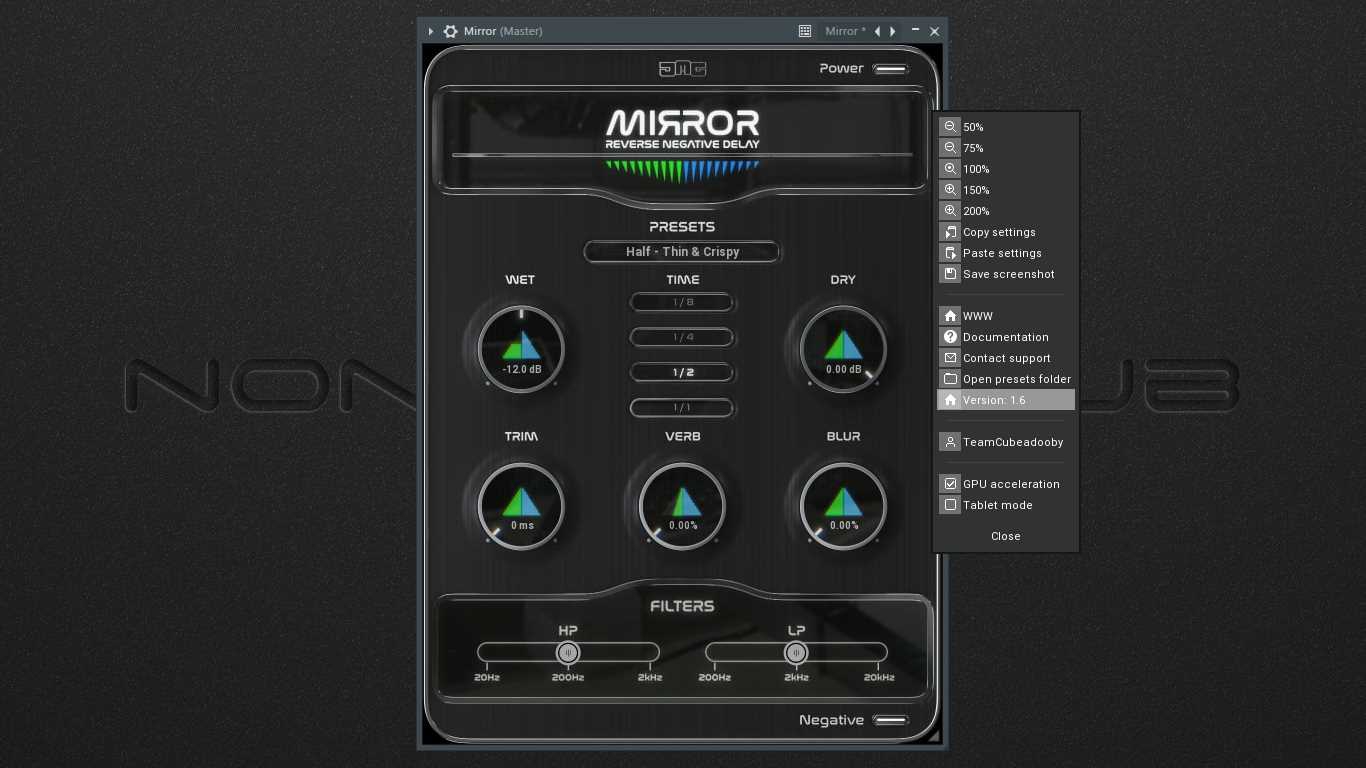Choose 150% zoom menu entry
The image size is (1366, 768).
point(1006,190)
